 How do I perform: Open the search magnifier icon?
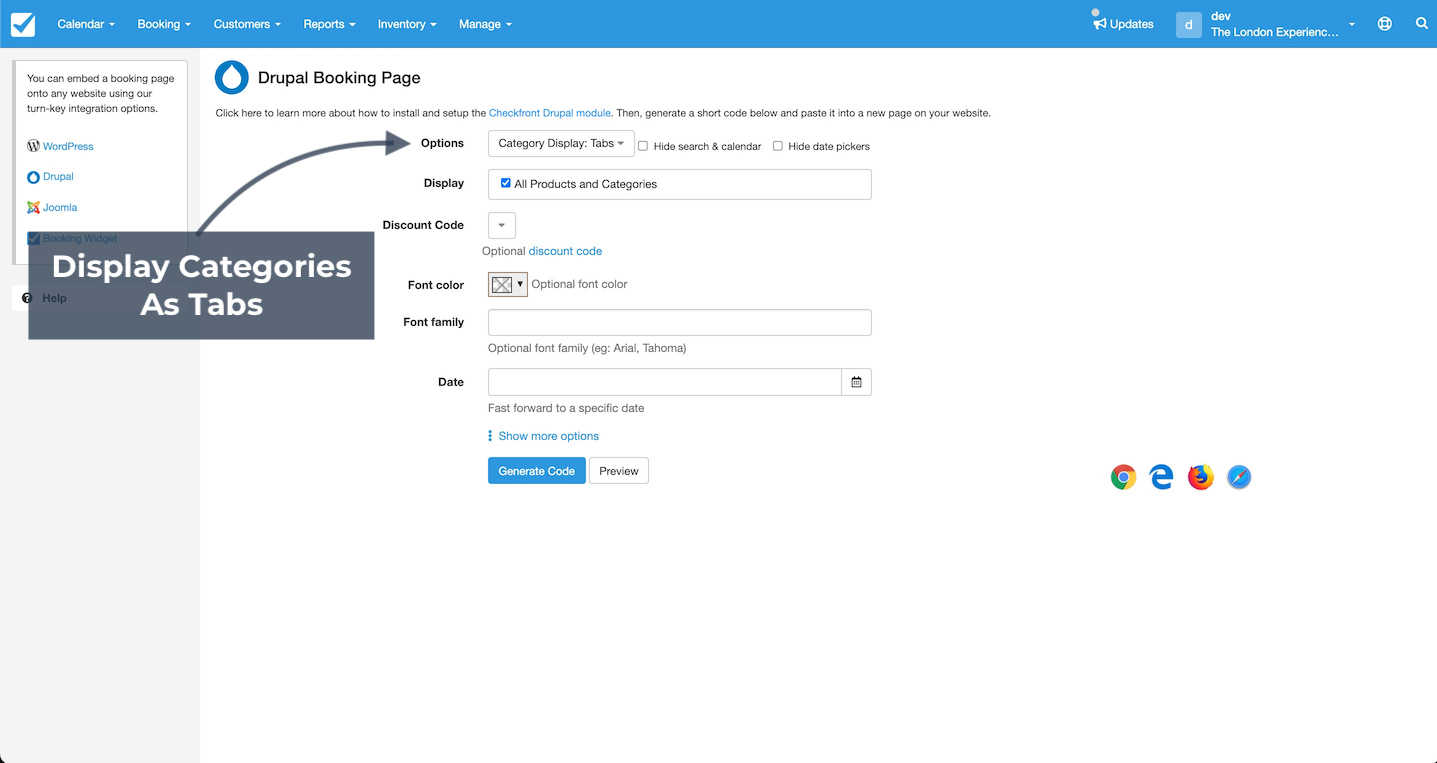(1422, 24)
